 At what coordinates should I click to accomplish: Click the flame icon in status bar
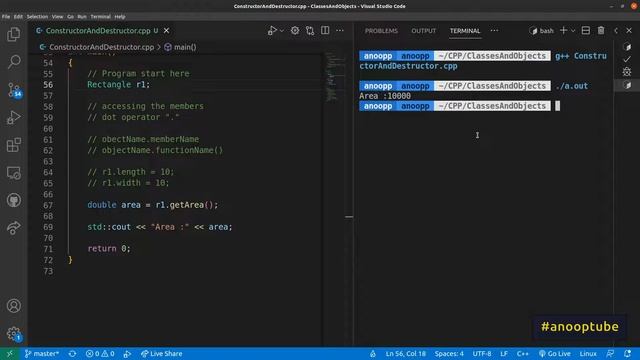pyautogui.click(x=373, y=354)
